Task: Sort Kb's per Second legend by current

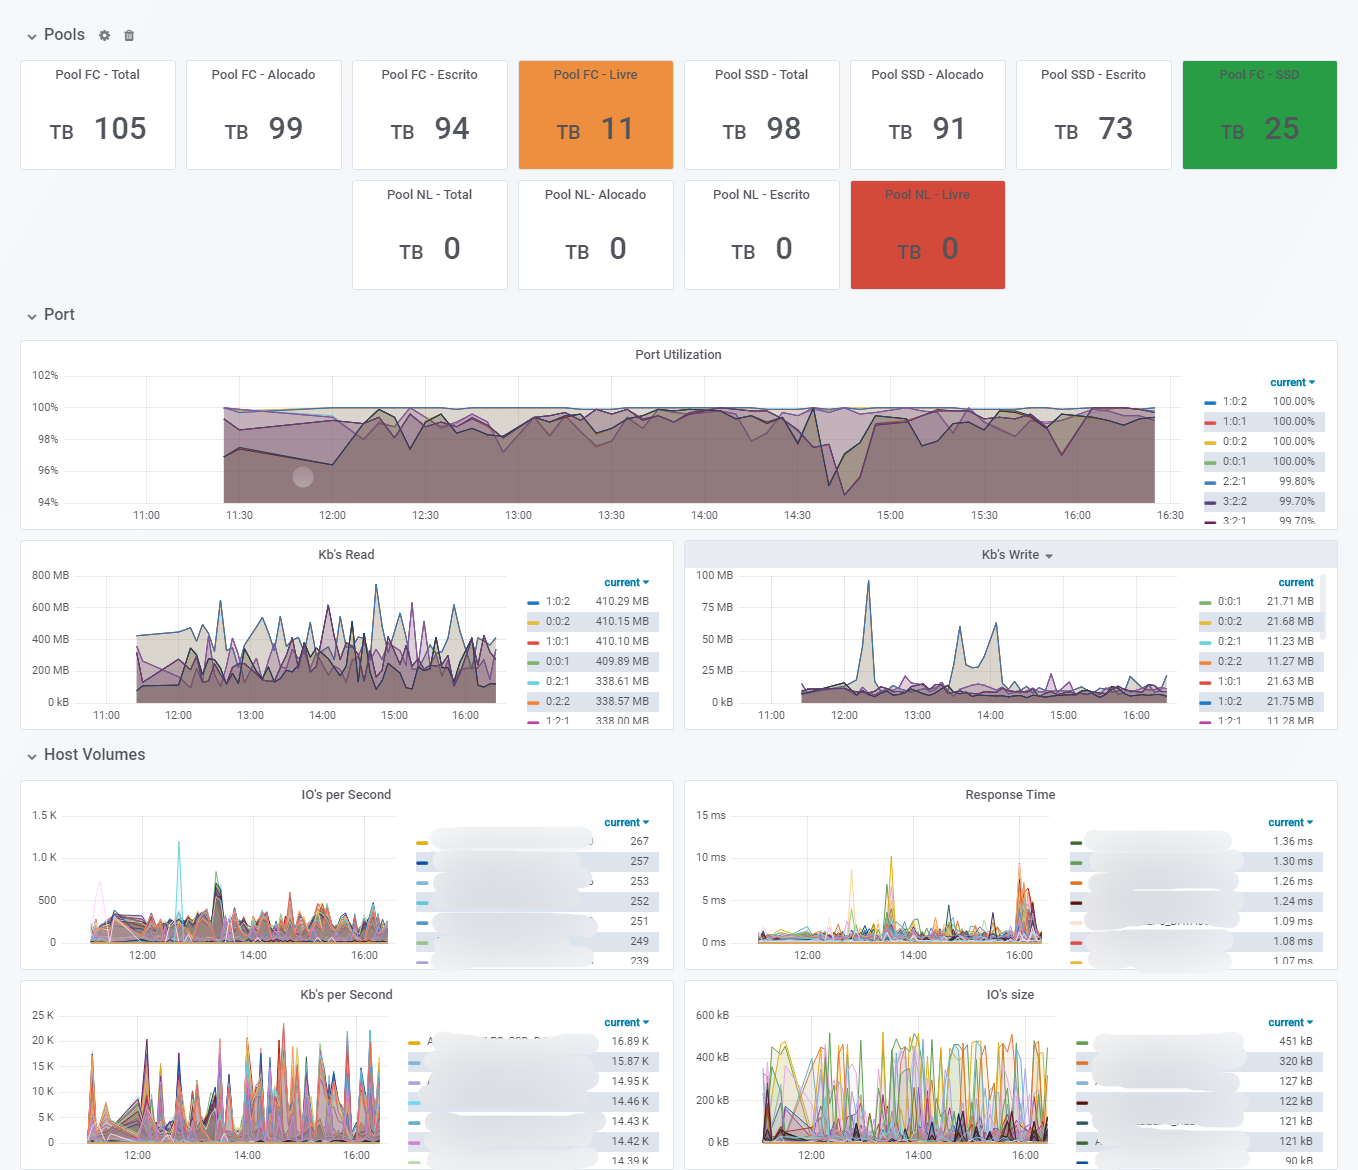Action: click(x=626, y=1023)
